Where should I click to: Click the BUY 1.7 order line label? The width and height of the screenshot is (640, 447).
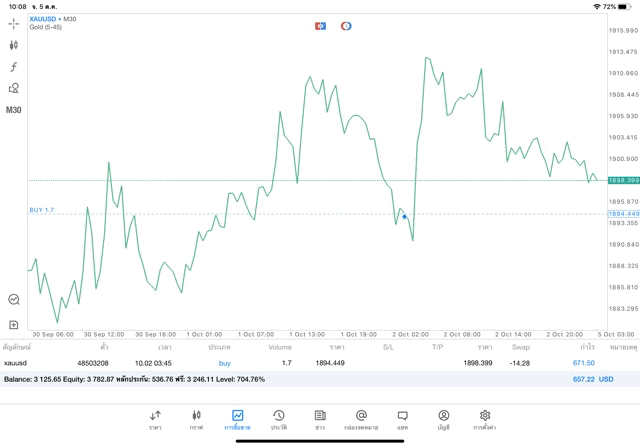[x=42, y=210]
